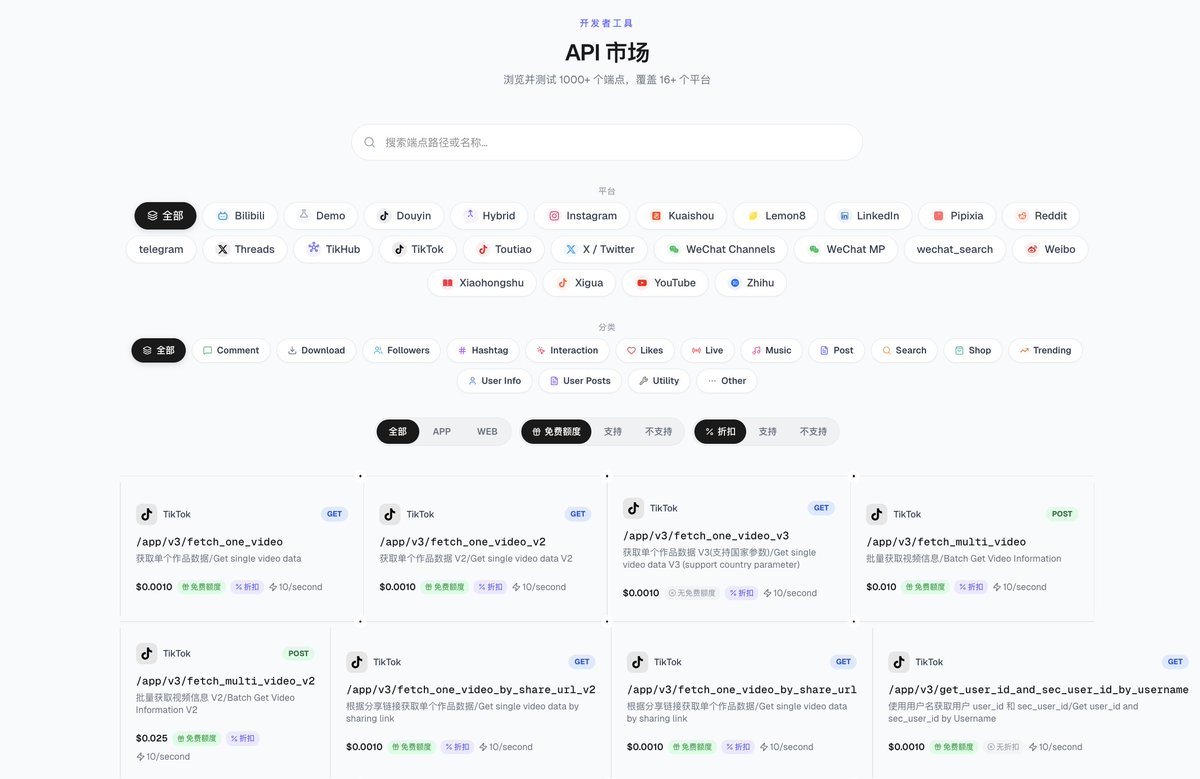This screenshot has width=1200, height=779.
Task: Select 全部 in the category row
Action: [x=158, y=350]
